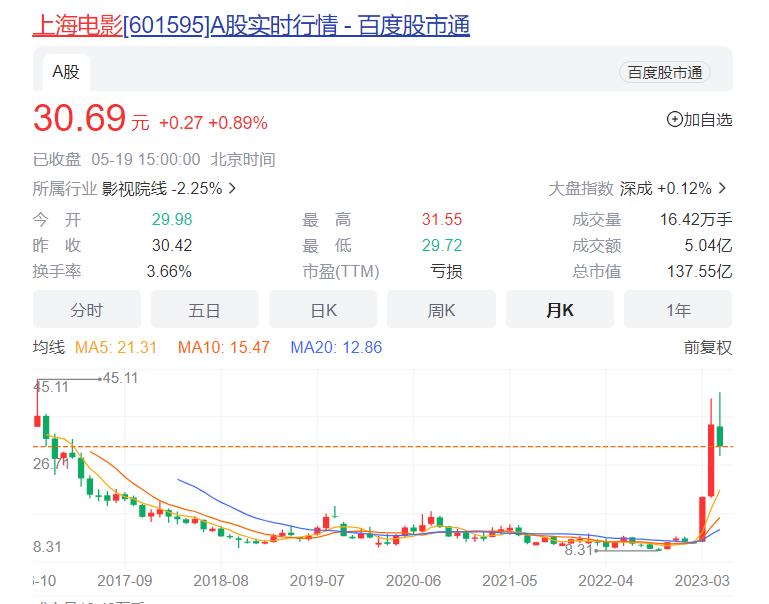Click the MA10: 15.47 indicator label

tap(224, 348)
